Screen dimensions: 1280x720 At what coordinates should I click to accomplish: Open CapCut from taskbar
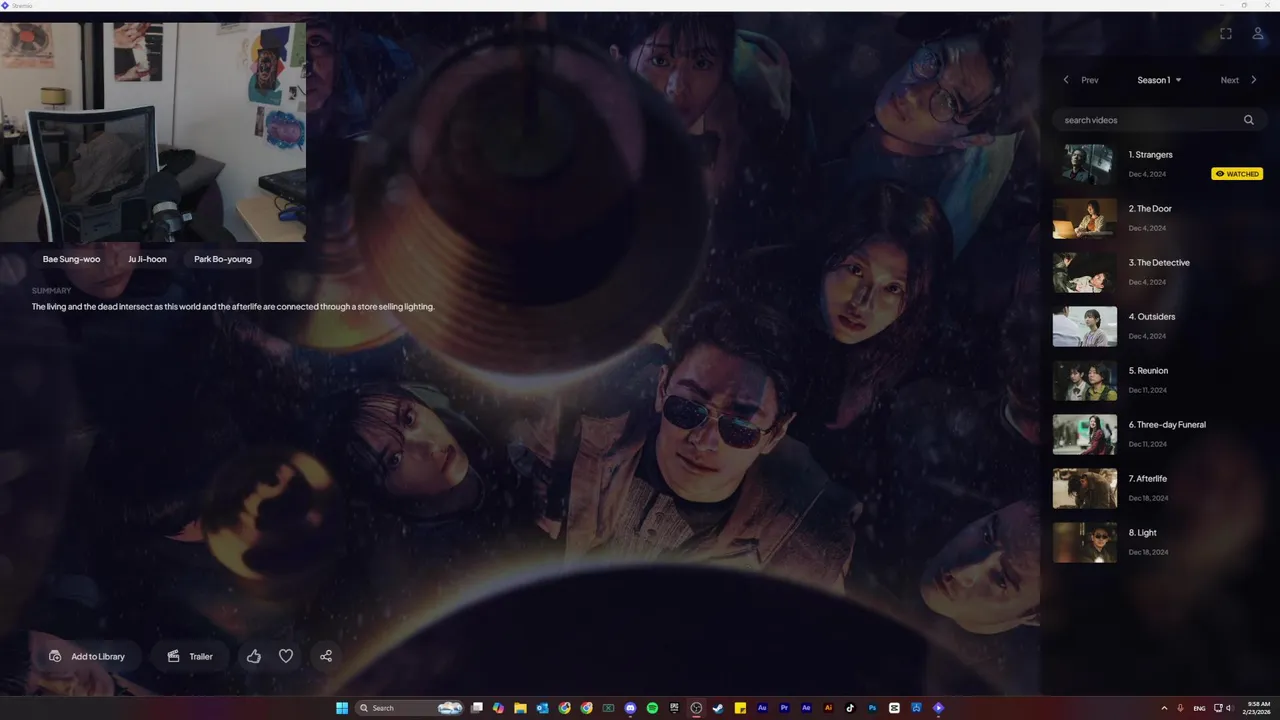(x=894, y=708)
